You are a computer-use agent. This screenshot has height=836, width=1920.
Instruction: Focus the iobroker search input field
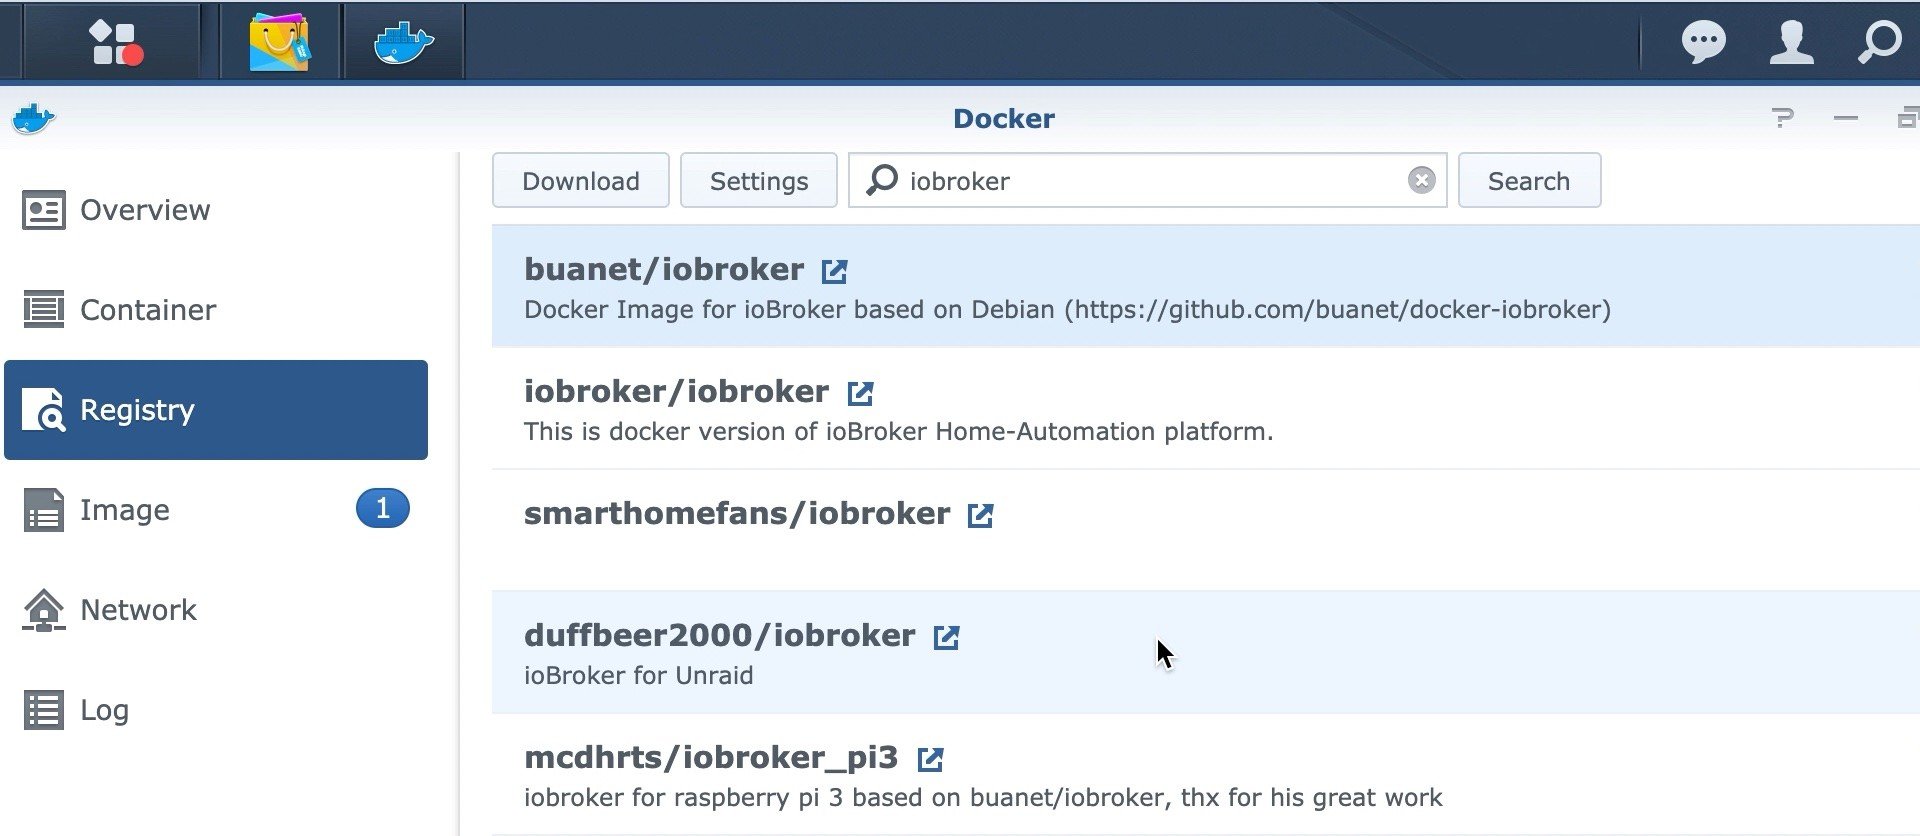1148,180
